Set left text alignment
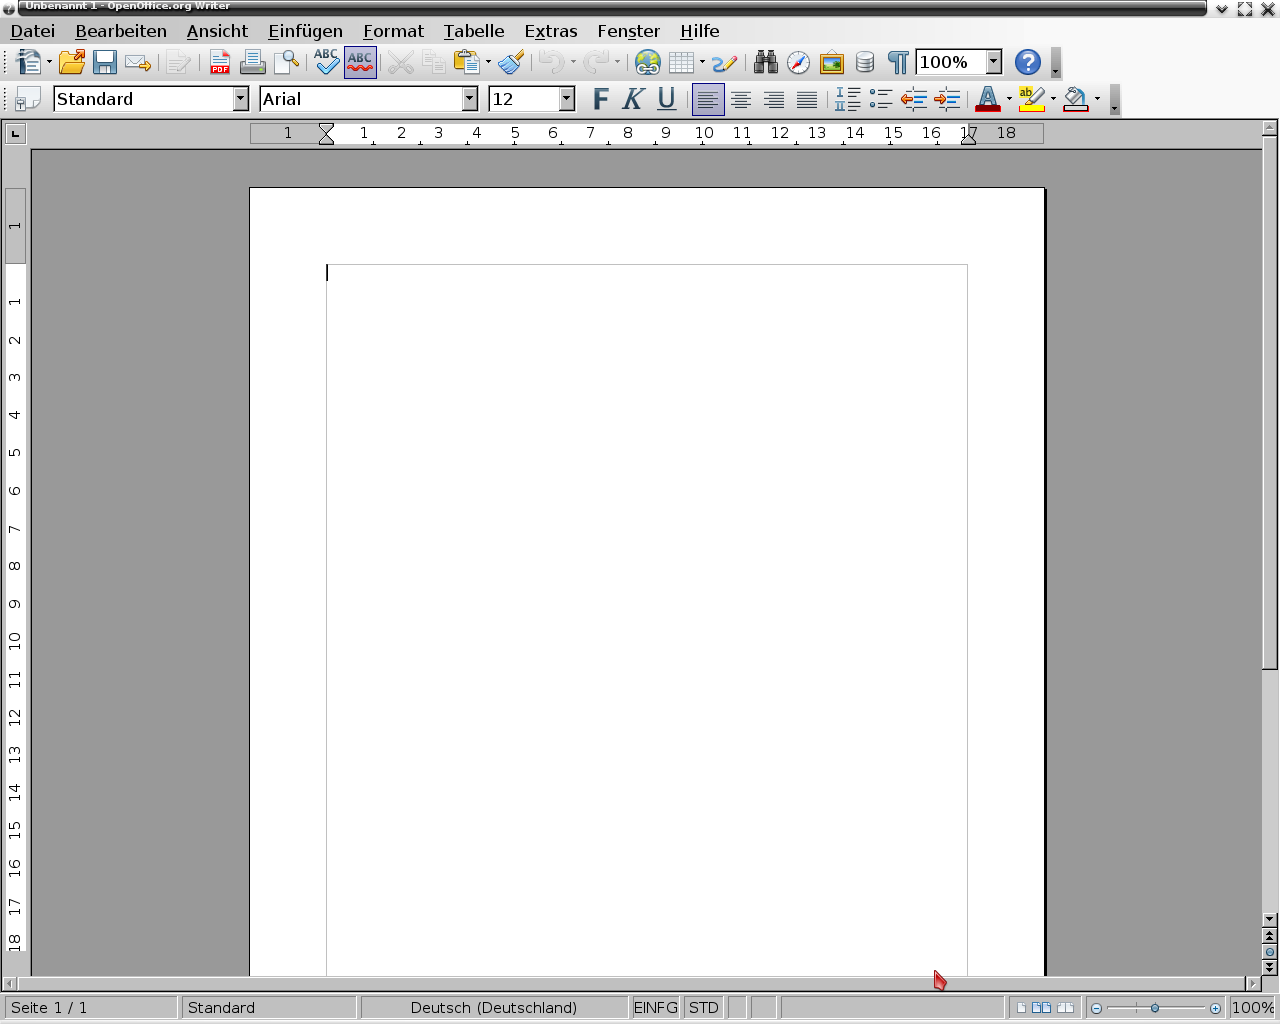This screenshot has width=1280, height=1024. click(x=708, y=99)
